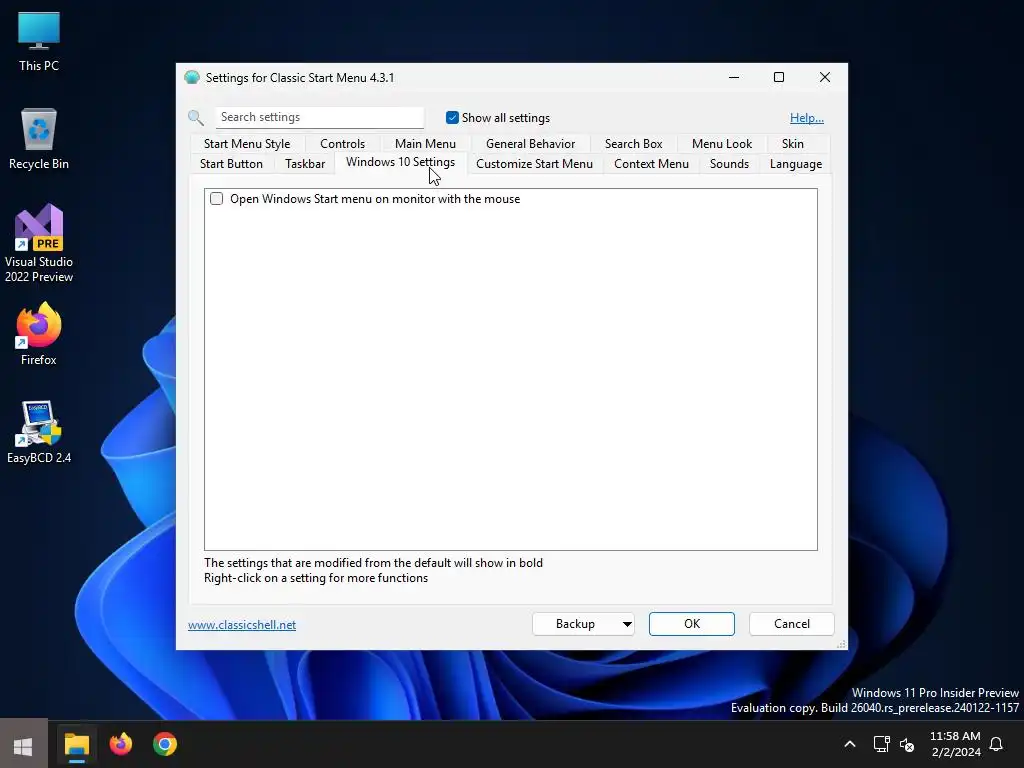Click the Windows Start button
This screenshot has width=1024, height=768.
pos(24,746)
